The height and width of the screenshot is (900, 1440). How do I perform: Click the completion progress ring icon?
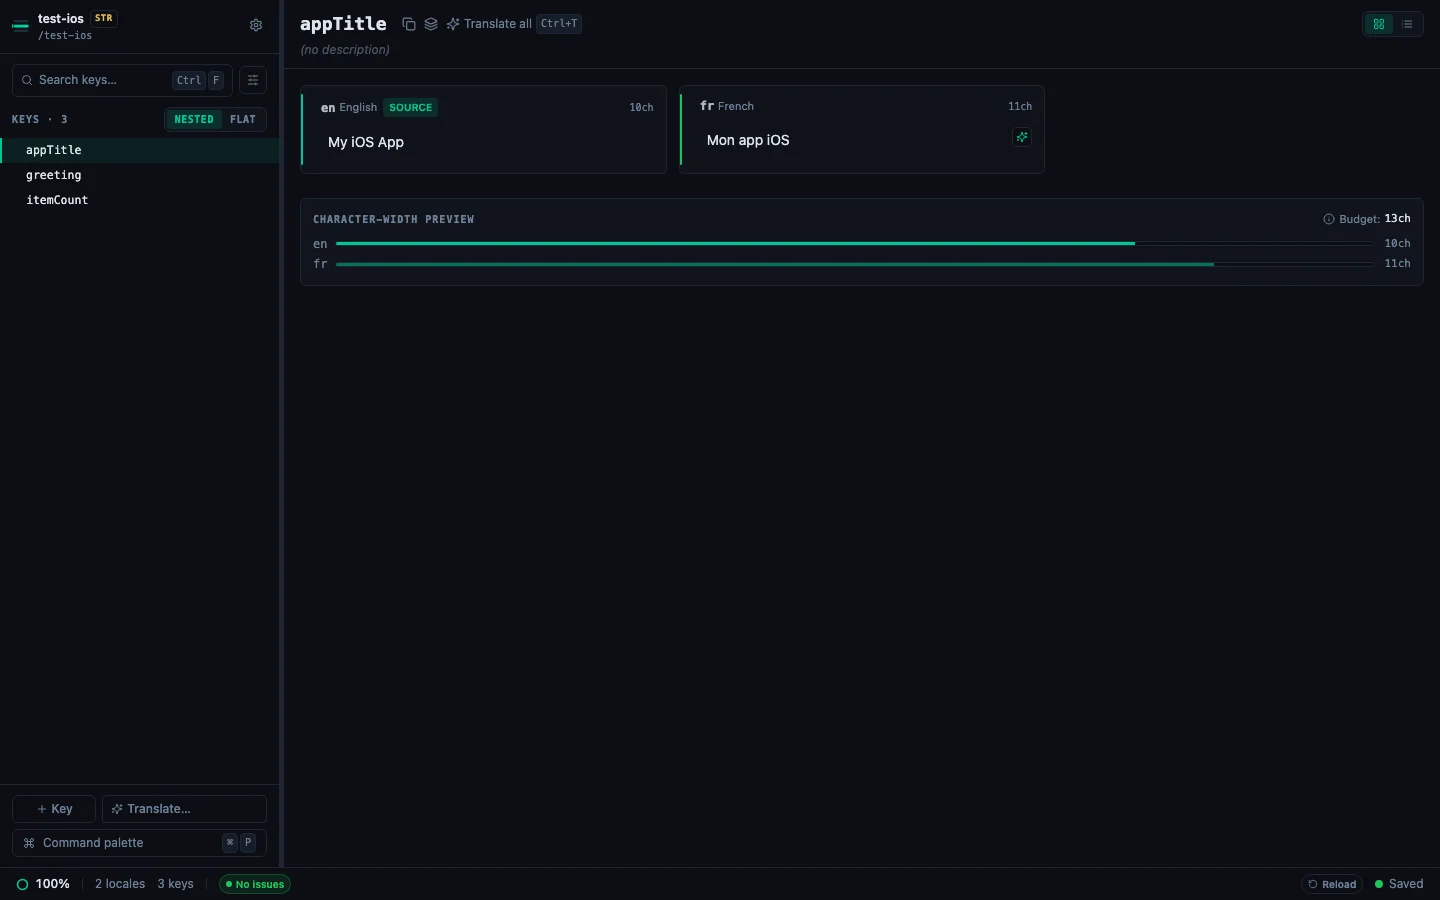coord(22,884)
